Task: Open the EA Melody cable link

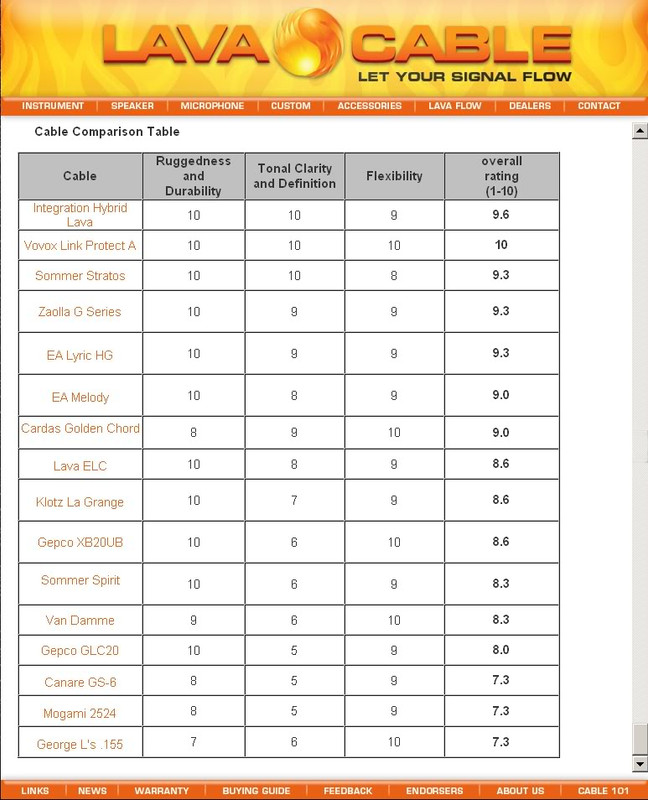Action: [80, 397]
